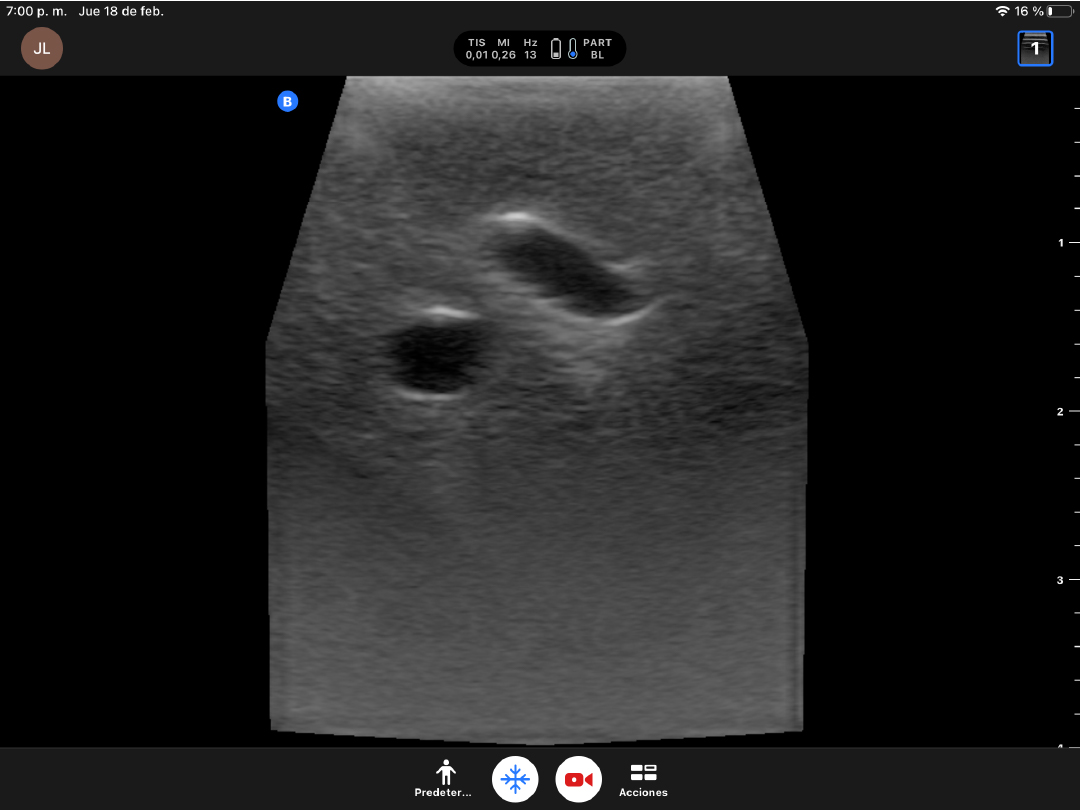
Task: Tap the probe thermometer temperature icon
Action: tap(573, 49)
